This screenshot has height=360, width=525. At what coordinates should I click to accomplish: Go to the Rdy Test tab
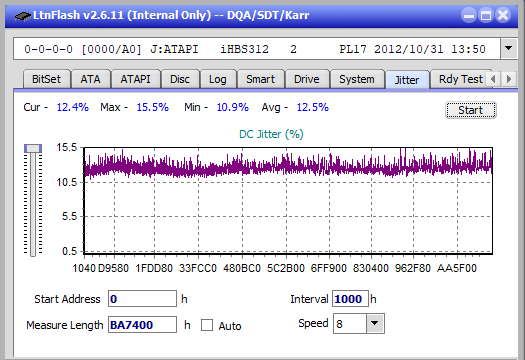point(461,79)
